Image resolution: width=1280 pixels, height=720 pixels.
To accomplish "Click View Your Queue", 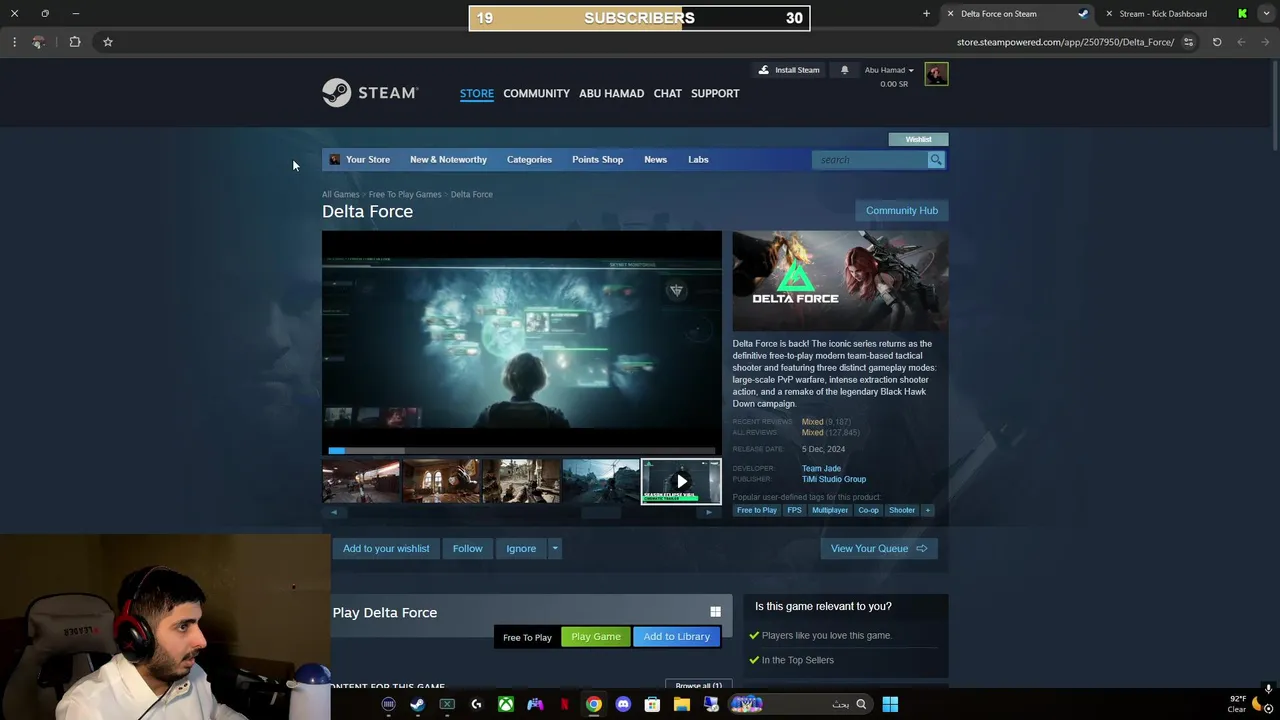I will point(879,548).
